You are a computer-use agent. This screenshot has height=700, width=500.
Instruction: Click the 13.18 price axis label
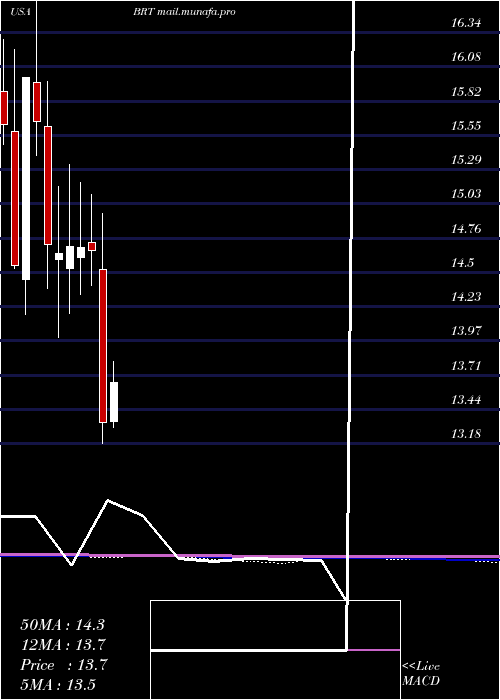click(x=466, y=434)
